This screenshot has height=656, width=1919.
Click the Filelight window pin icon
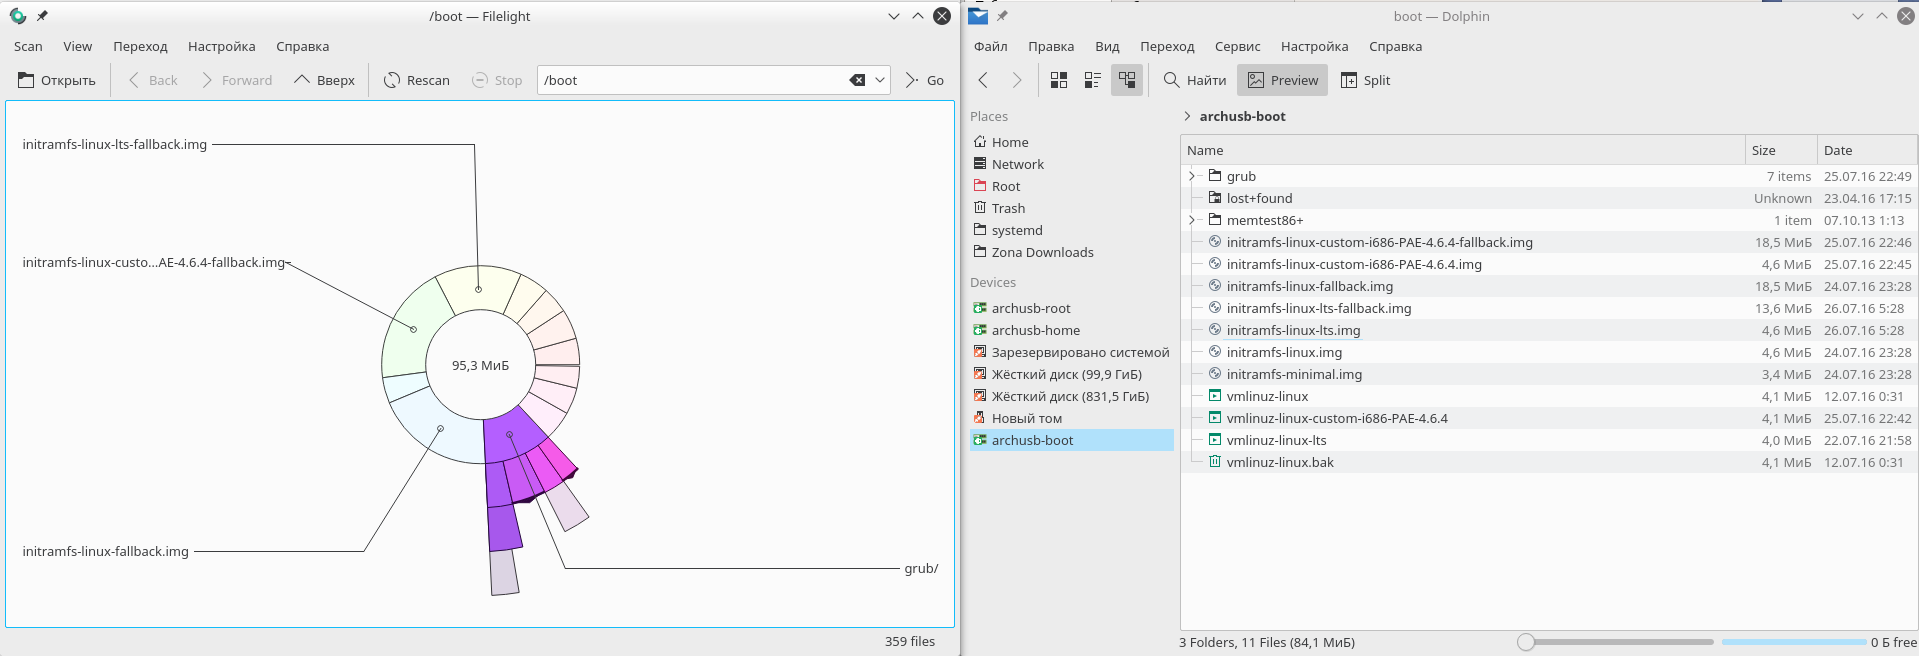42,16
